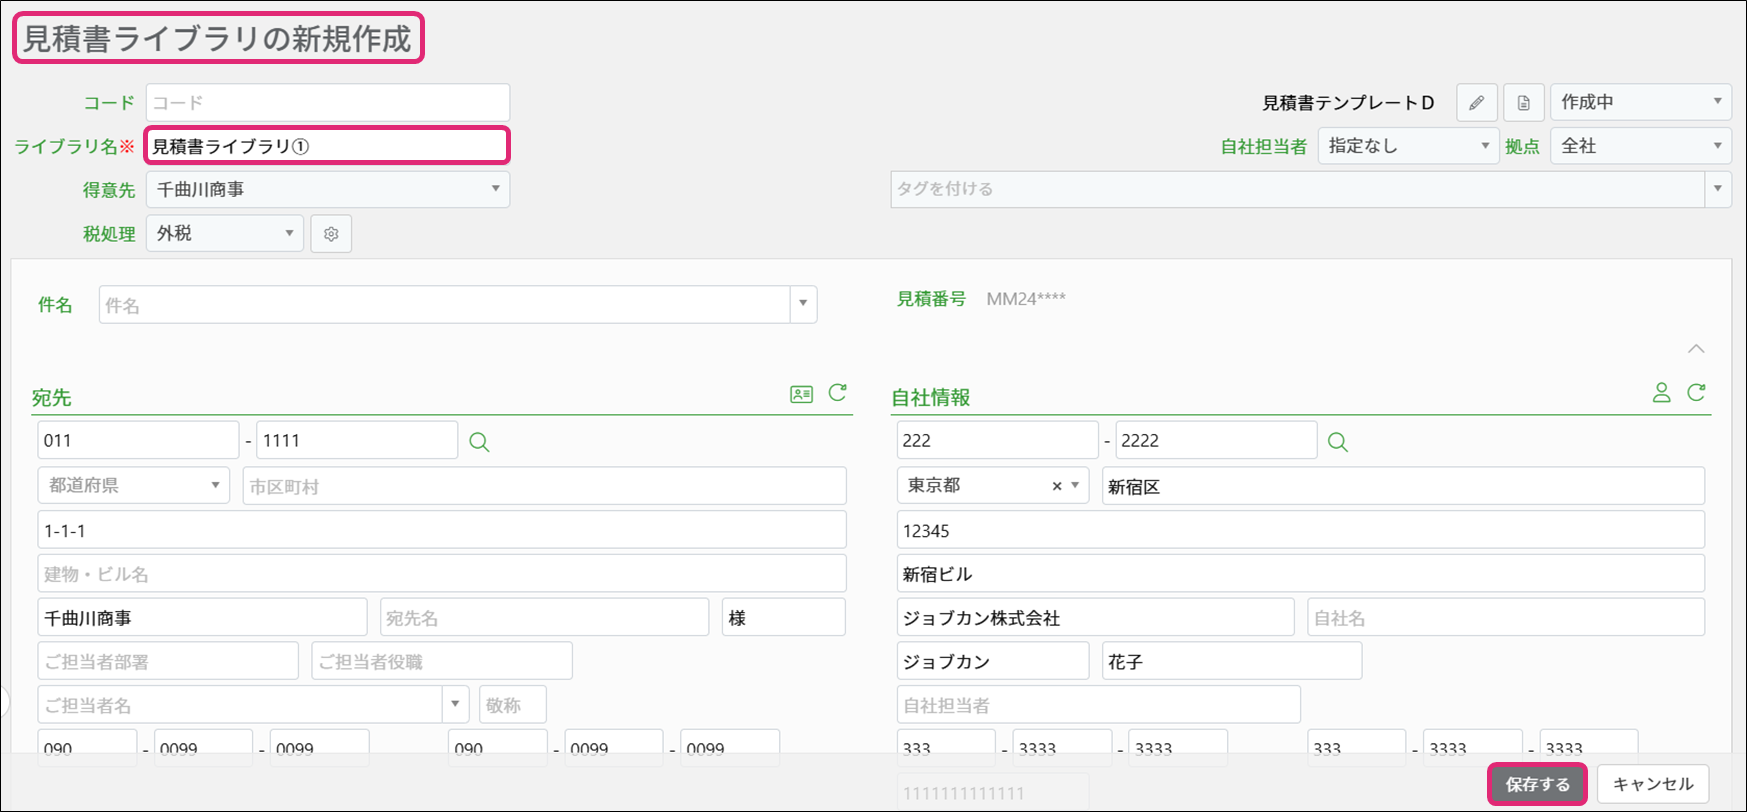Click the キャンセル button
The width and height of the screenshot is (1747, 812).
coord(1652,784)
